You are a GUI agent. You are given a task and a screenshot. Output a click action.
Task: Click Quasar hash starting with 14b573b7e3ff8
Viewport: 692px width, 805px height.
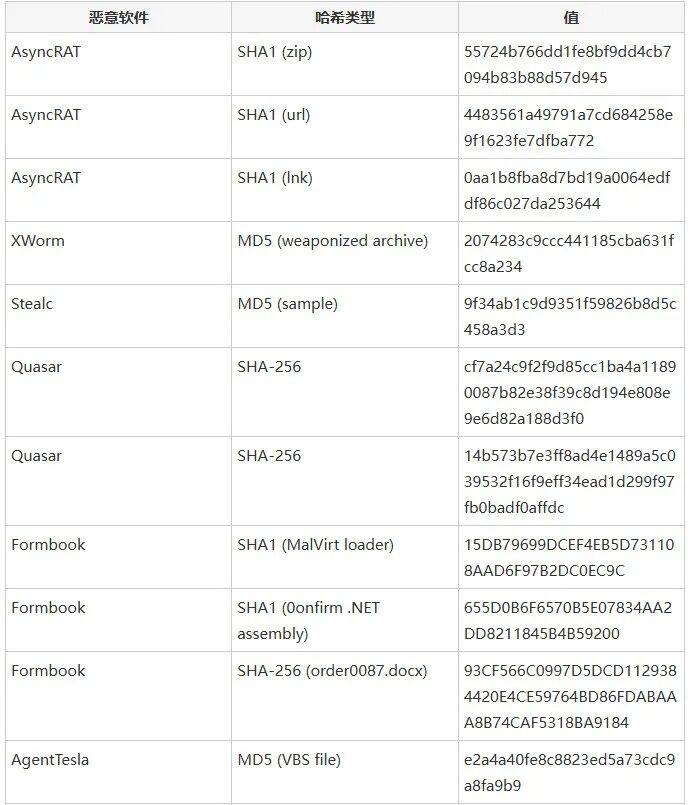570,482
